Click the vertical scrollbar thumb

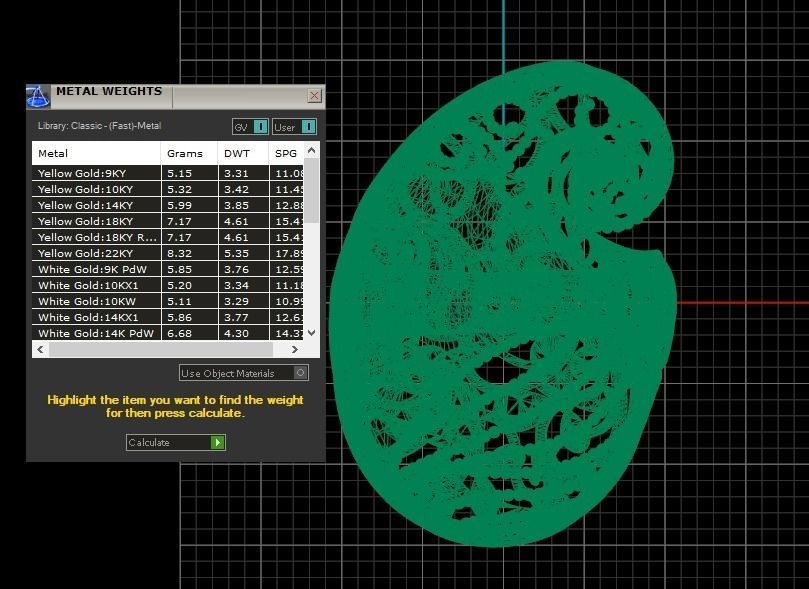click(311, 191)
